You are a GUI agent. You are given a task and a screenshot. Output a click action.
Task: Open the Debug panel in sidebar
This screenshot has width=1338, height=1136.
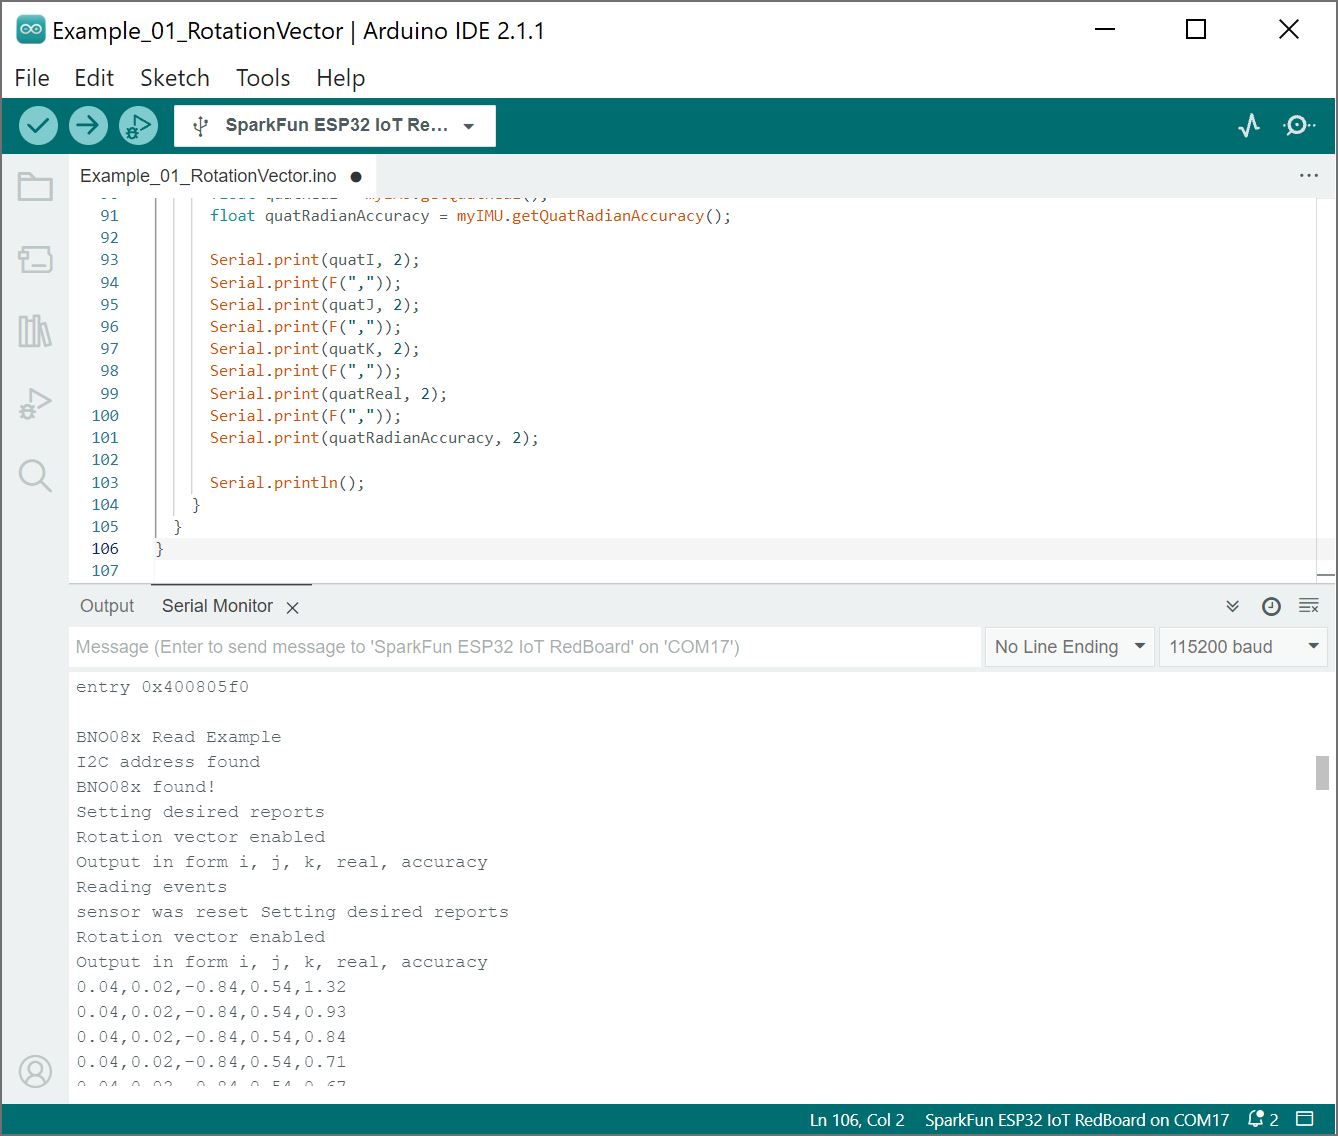pyautogui.click(x=35, y=404)
